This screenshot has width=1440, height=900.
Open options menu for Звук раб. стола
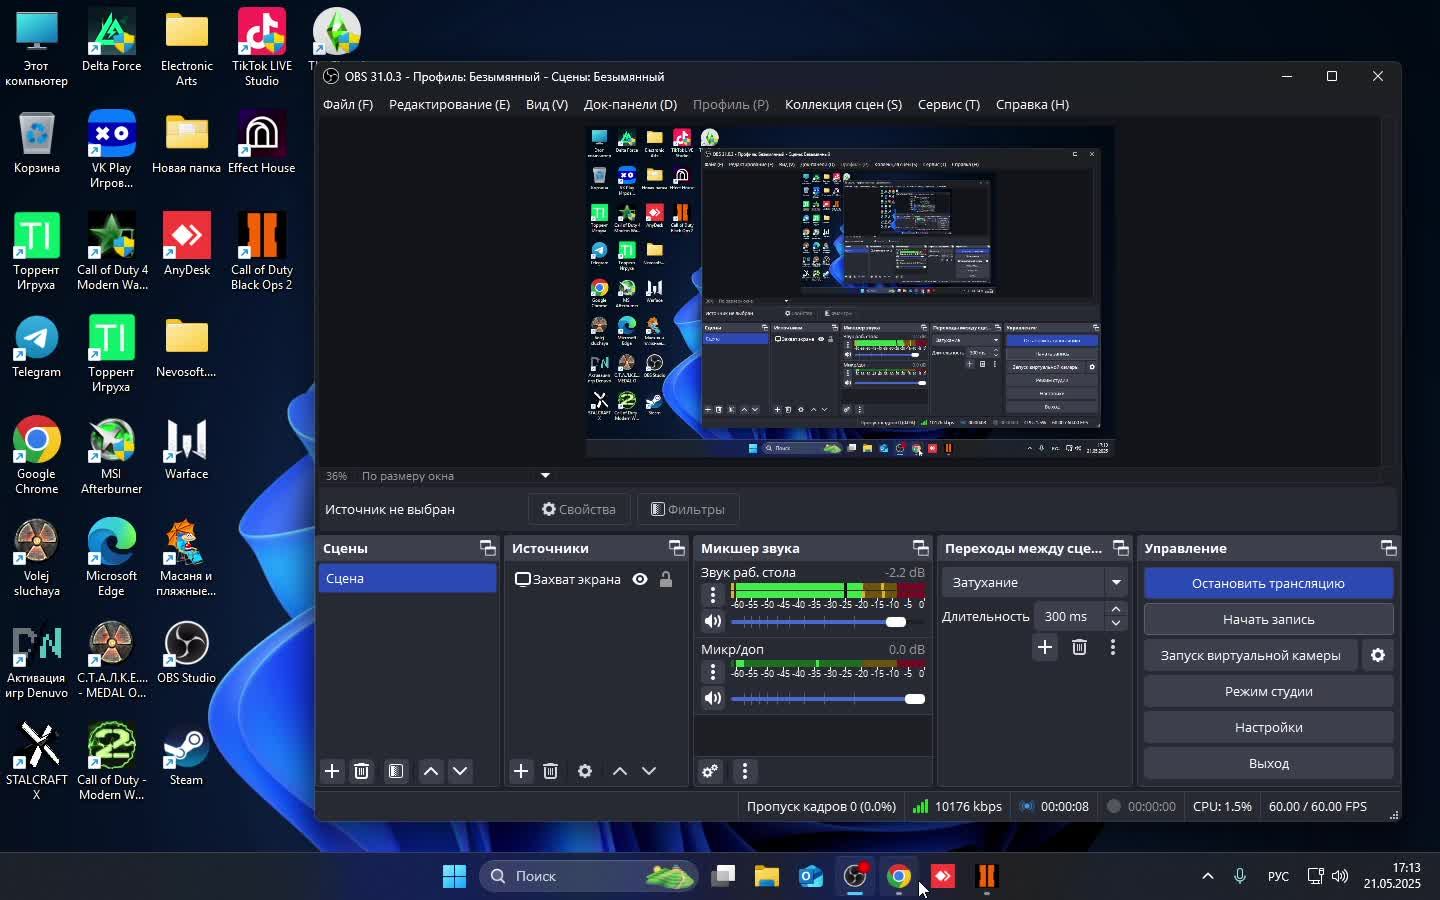pyautogui.click(x=713, y=595)
